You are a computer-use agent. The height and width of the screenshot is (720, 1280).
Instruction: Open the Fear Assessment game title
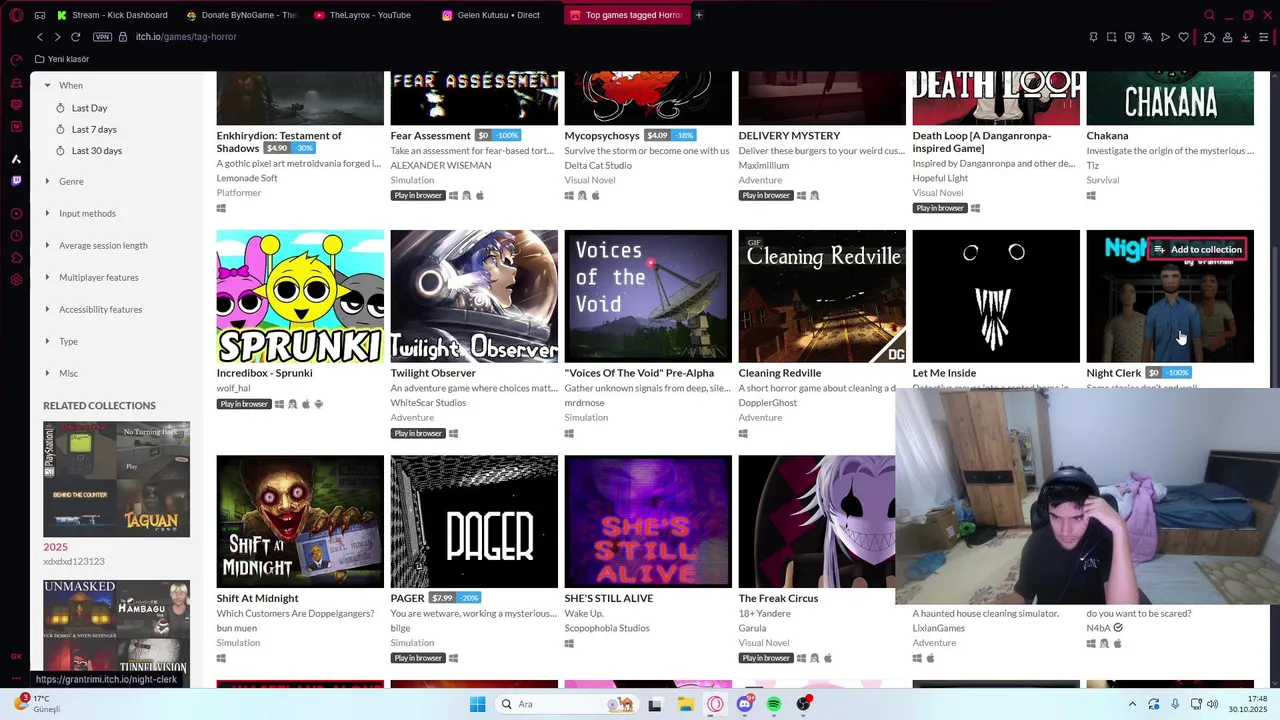click(x=430, y=136)
